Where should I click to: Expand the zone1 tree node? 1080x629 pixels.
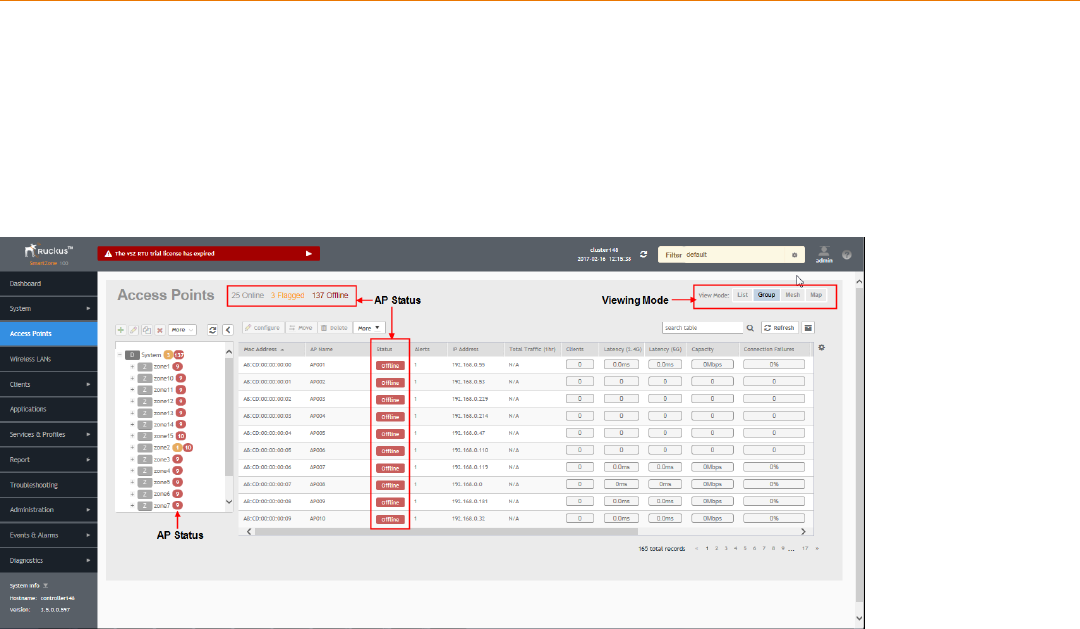click(132, 367)
